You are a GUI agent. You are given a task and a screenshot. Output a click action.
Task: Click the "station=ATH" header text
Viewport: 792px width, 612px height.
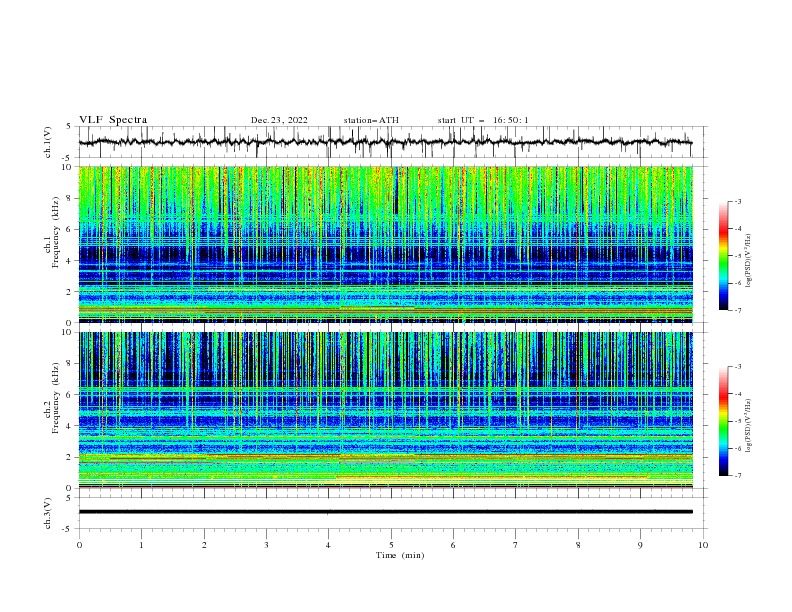pyautogui.click(x=371, y=120)
